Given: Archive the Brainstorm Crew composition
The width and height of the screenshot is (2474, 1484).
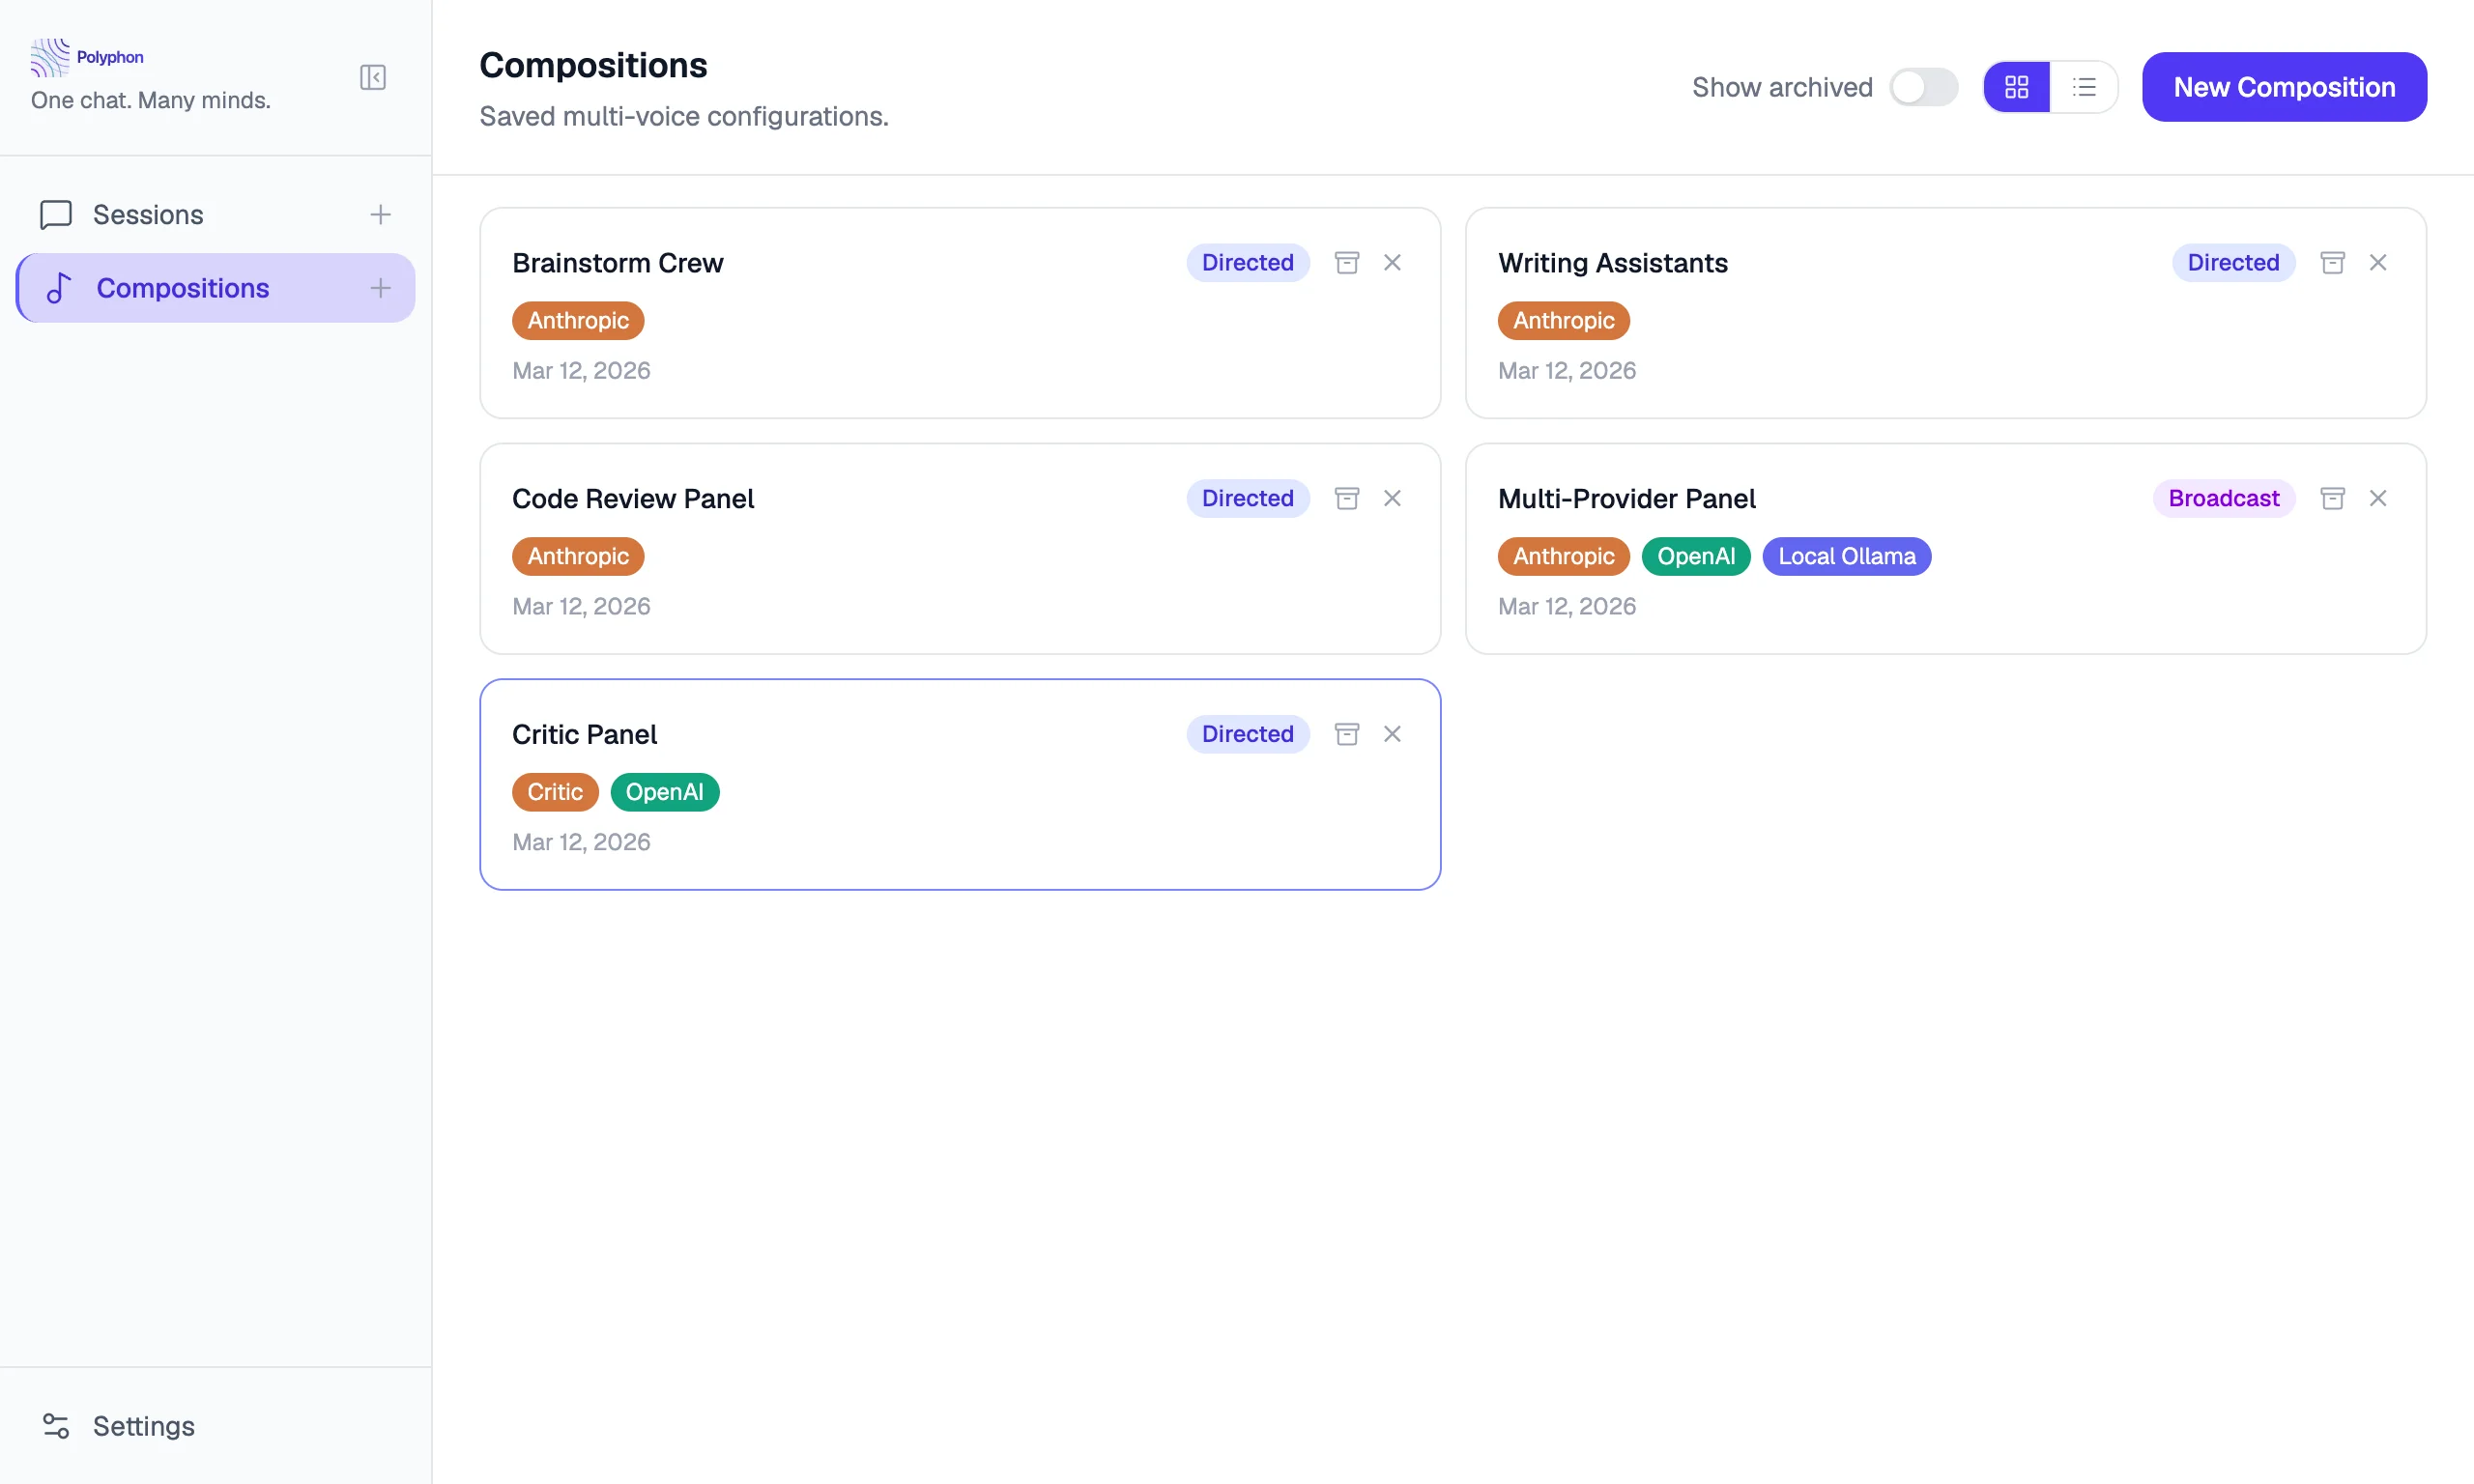Looking at the screenshot, I should pos(1347,262).
